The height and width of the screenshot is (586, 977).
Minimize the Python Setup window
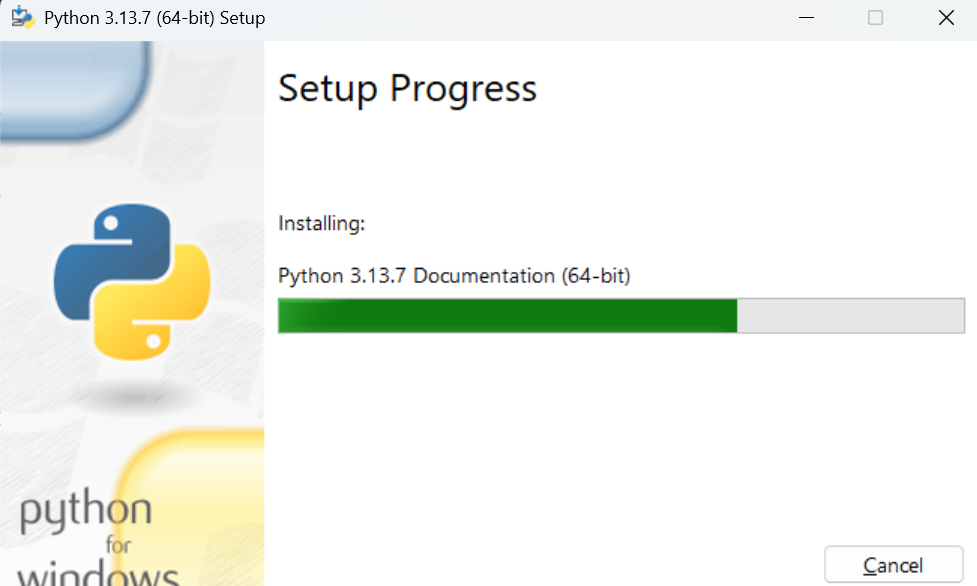[x=806, y=18]
